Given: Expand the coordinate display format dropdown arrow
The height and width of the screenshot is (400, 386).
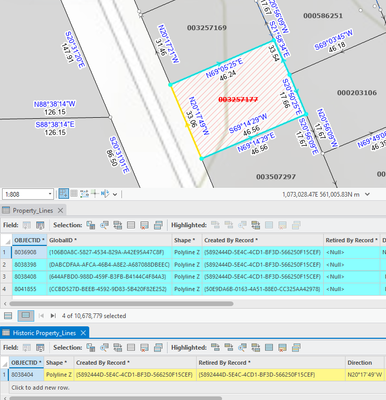Looking at the screenshot, I should 367,194.
